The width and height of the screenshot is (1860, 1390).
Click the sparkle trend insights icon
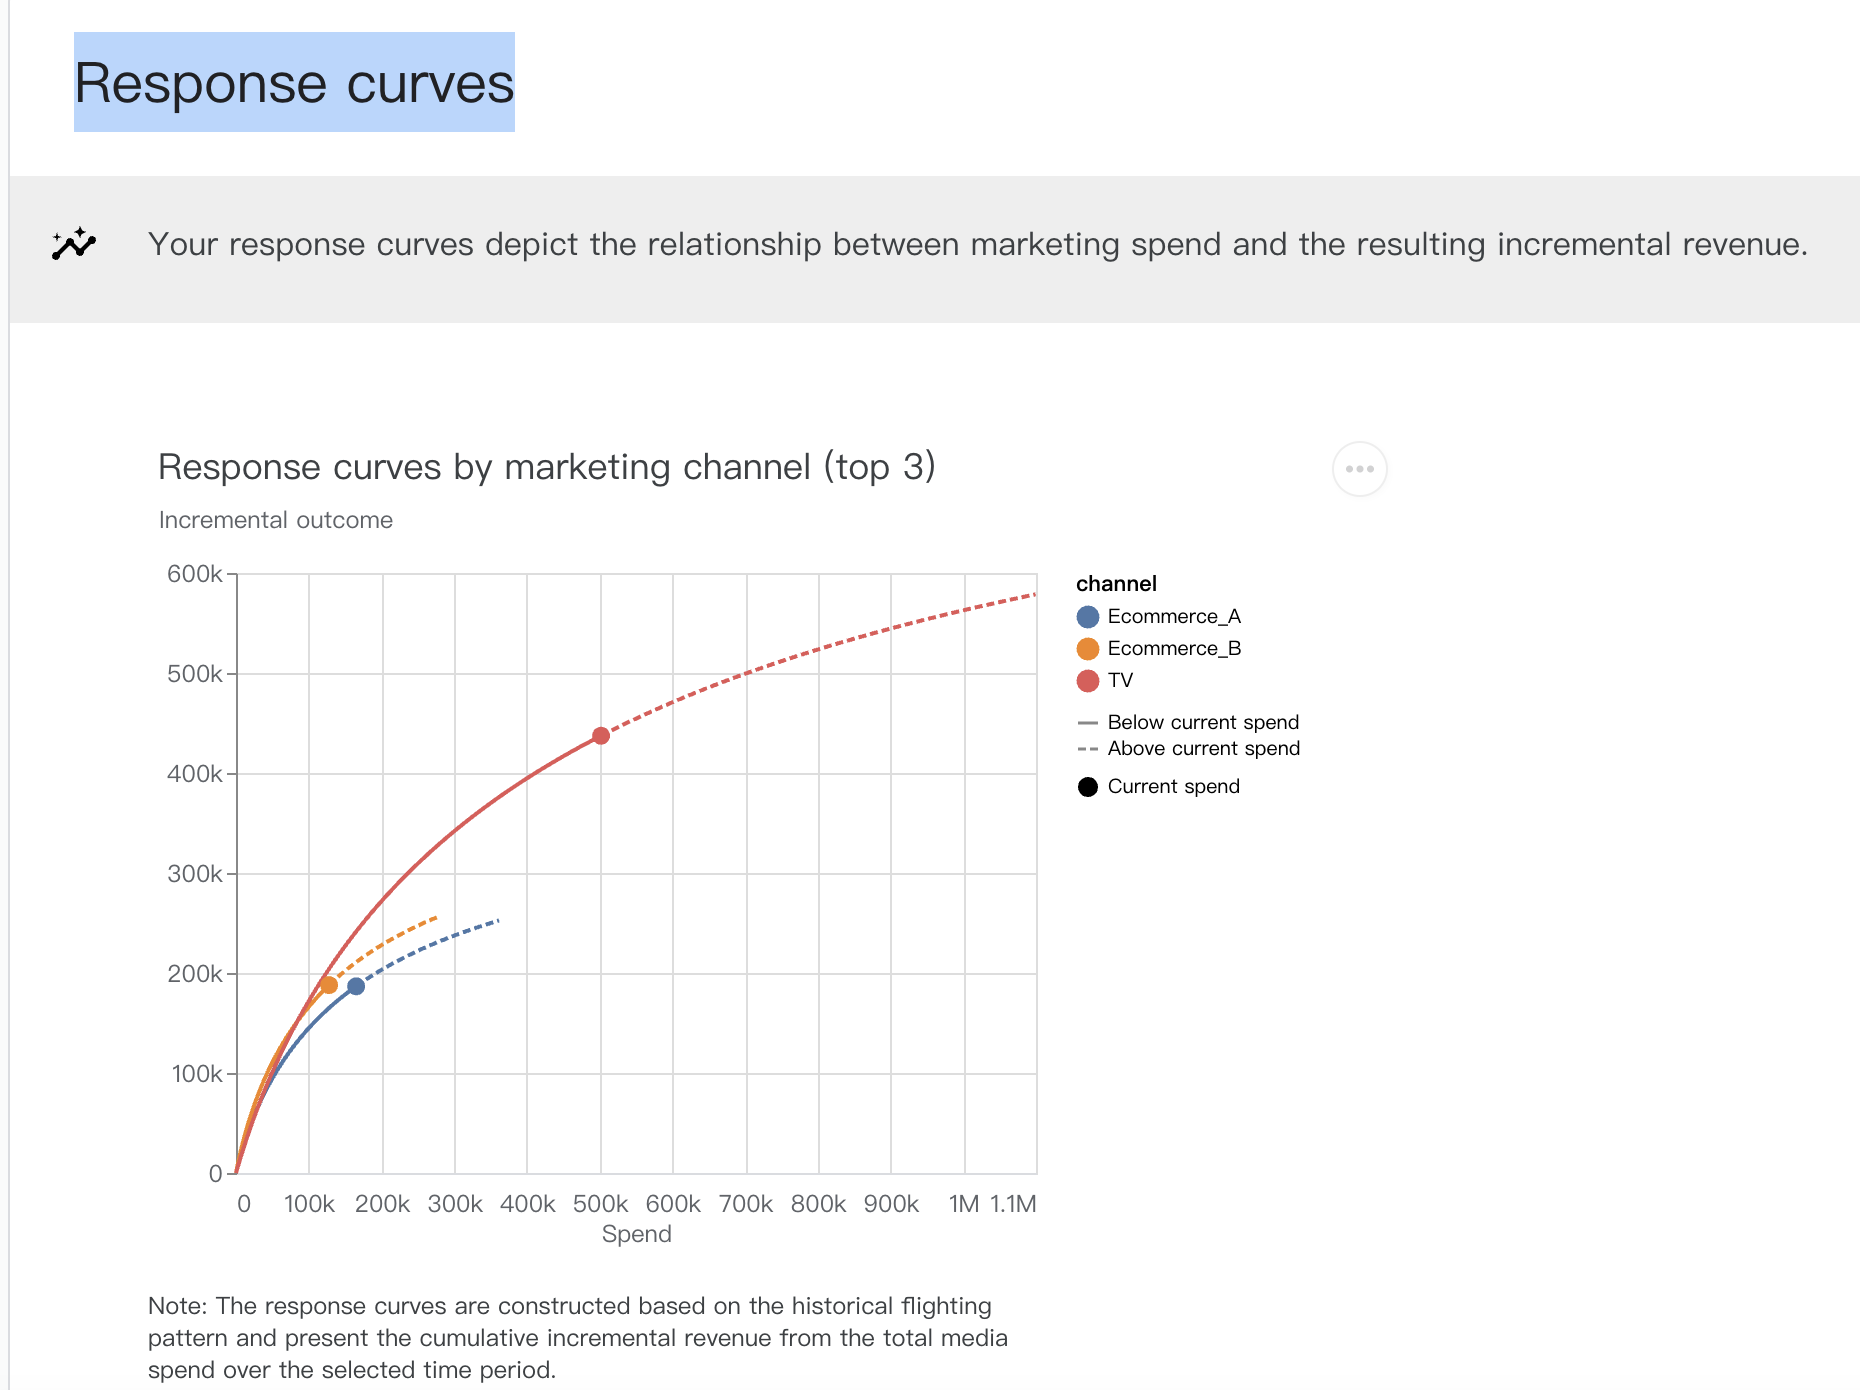point(74,244)
